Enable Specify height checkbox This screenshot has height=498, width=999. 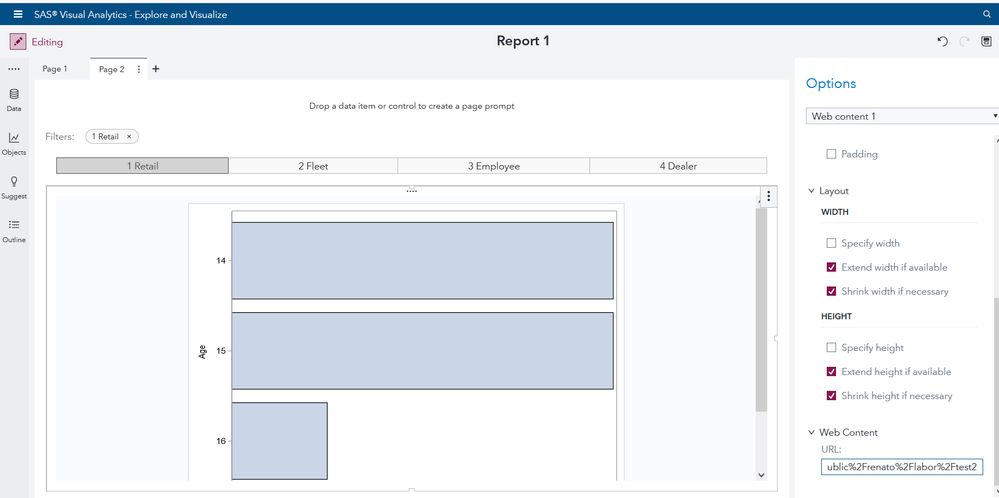831,348
